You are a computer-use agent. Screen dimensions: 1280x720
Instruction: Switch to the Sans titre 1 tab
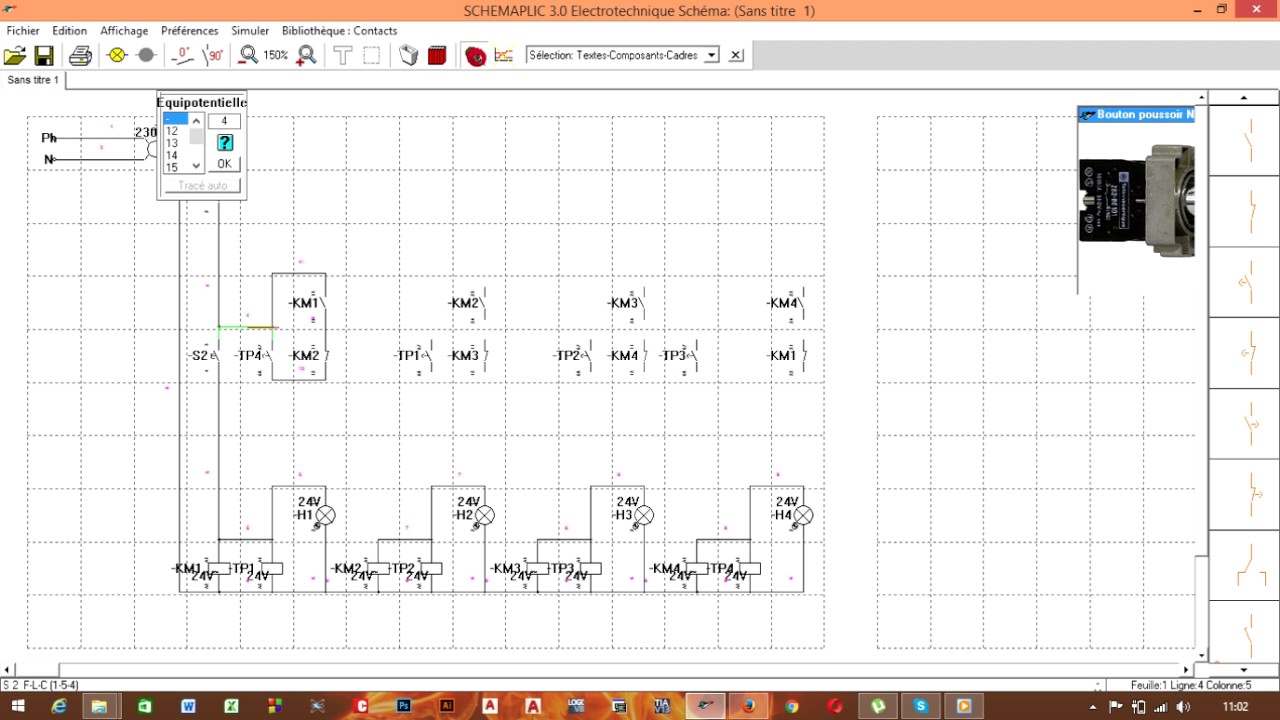[33, 80]
